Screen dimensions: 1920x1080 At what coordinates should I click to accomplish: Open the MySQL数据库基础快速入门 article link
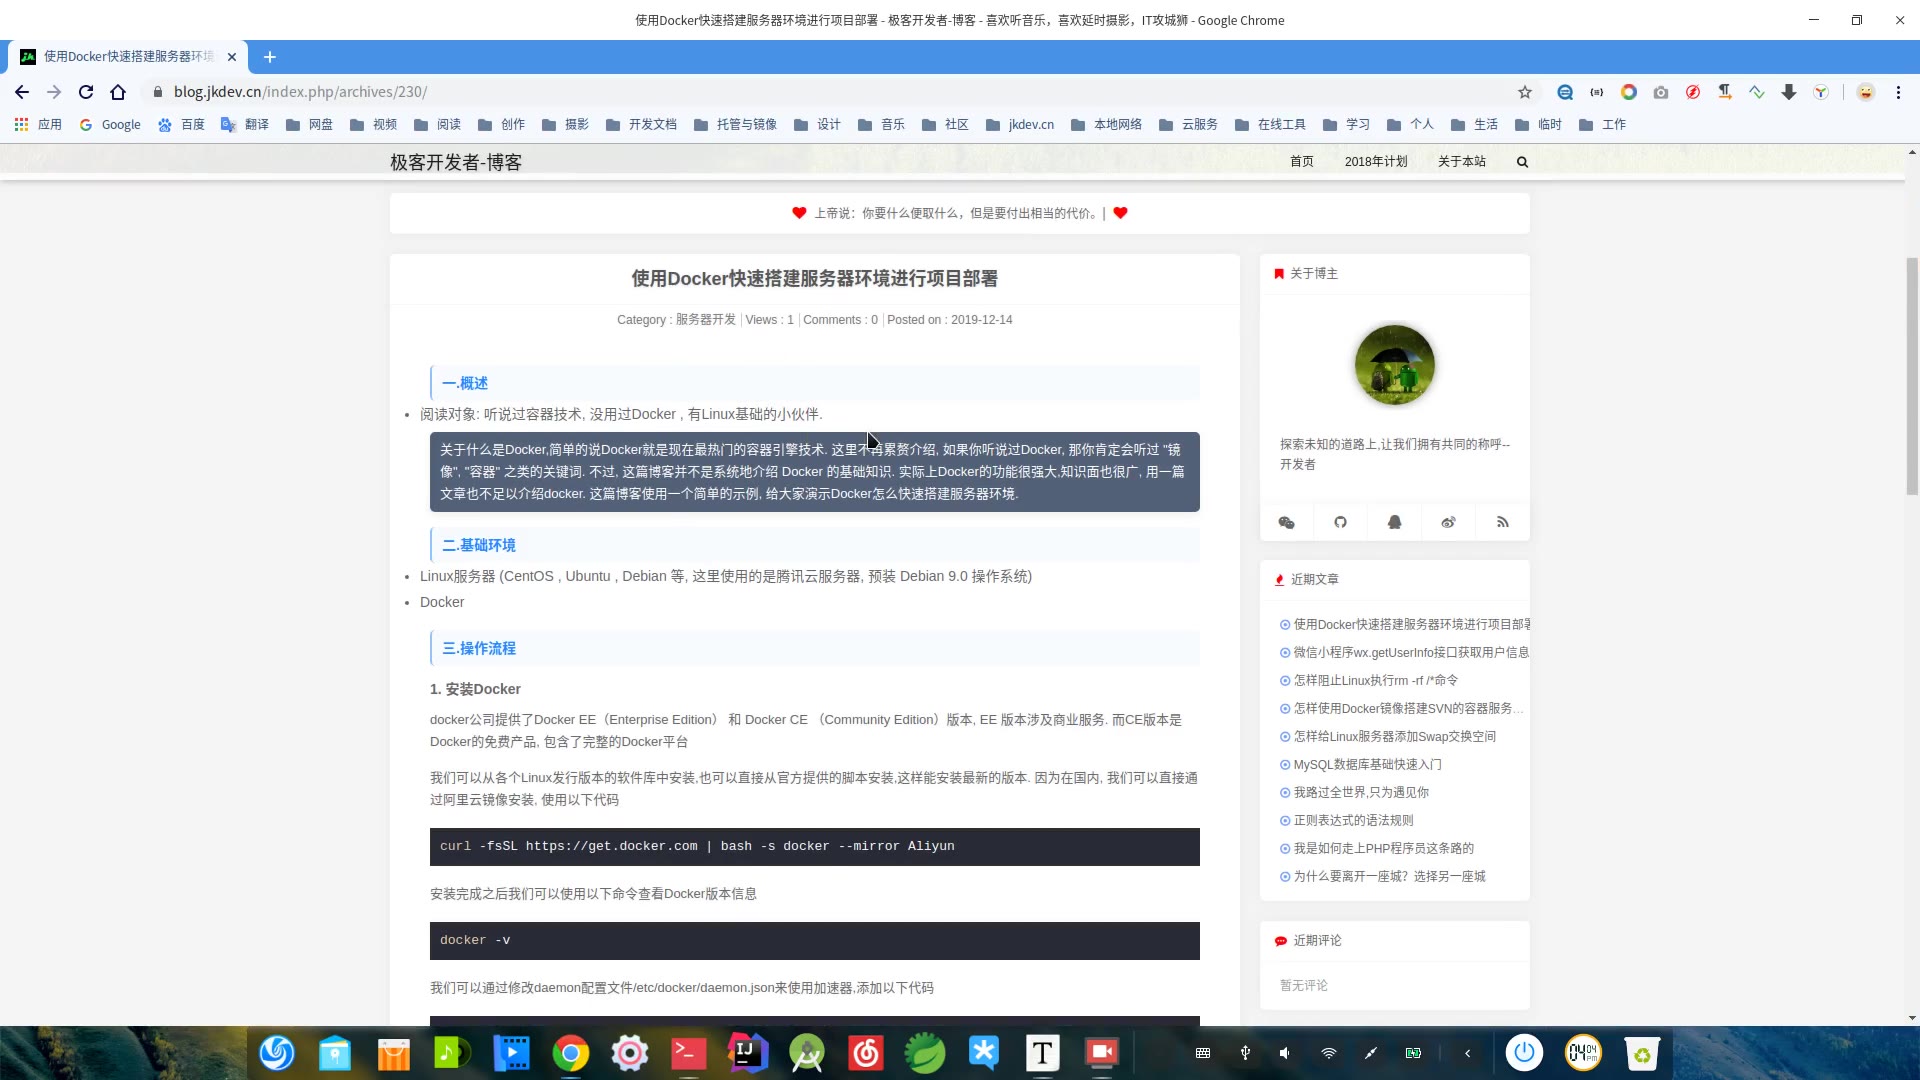tap(1367, 765)
